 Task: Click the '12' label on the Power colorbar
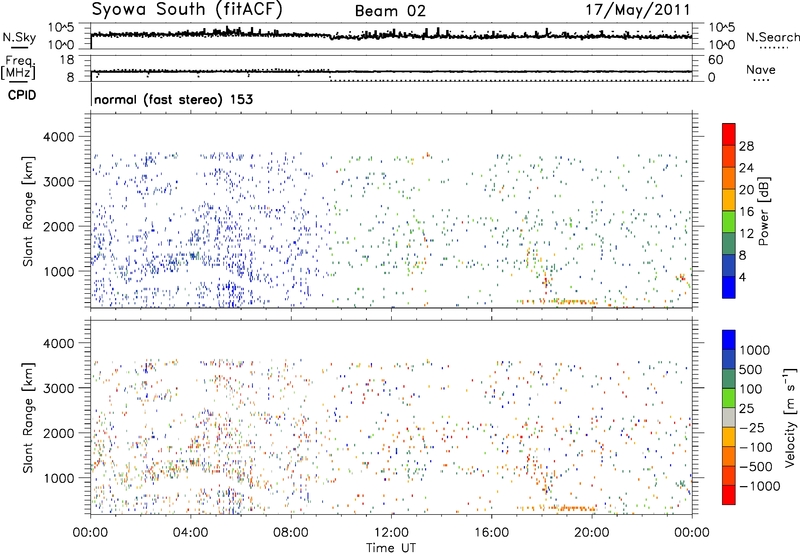click(x=746, y=234)
